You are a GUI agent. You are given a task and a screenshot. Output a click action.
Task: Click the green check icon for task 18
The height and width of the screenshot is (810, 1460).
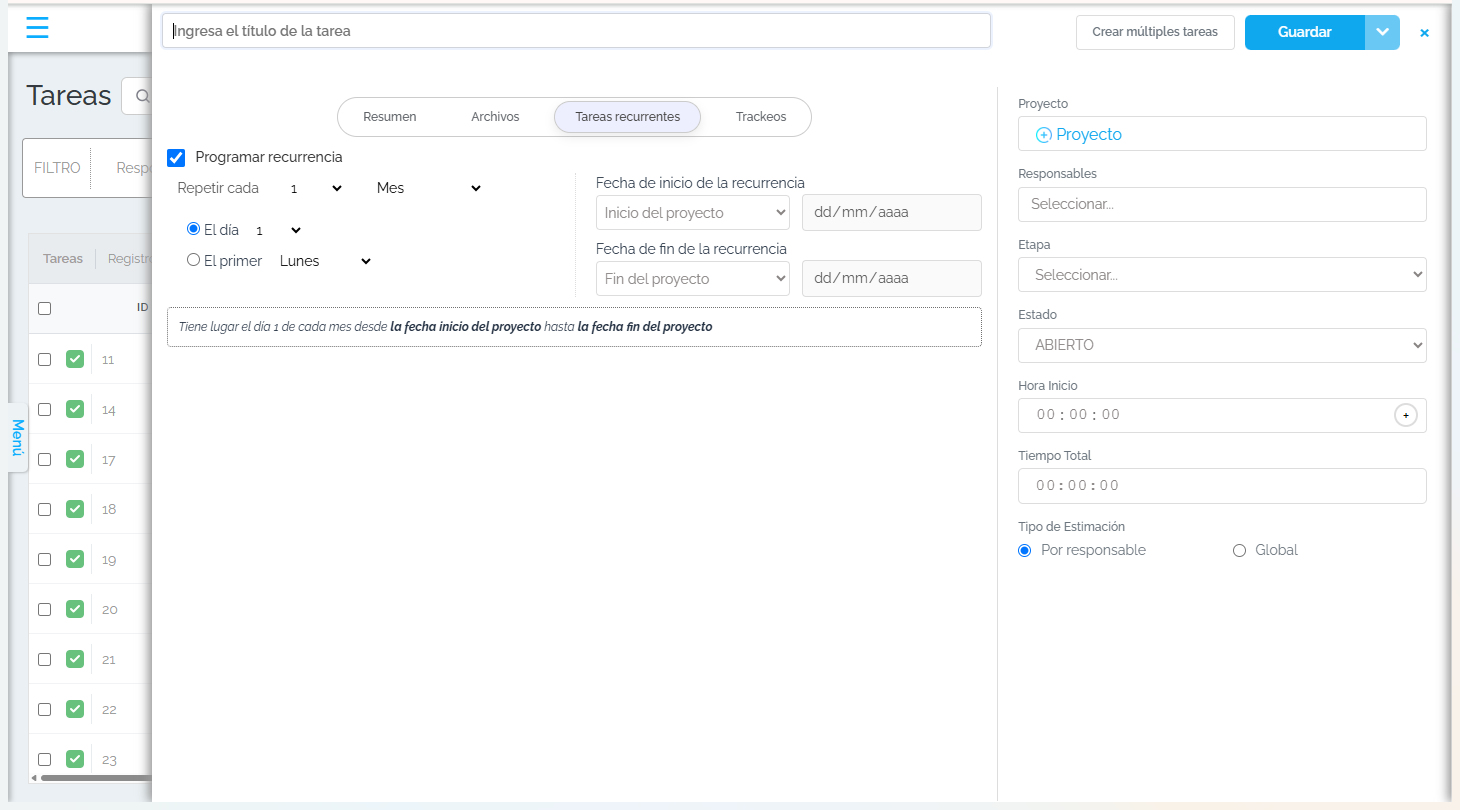(x=75, y=509)
